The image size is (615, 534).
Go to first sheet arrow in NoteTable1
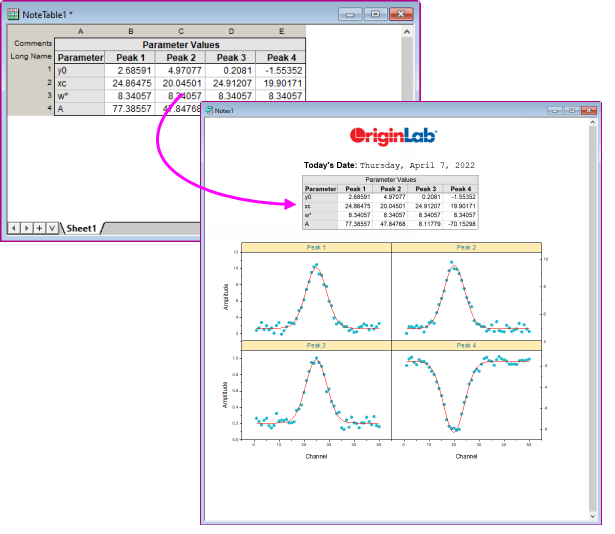[14, 228]
